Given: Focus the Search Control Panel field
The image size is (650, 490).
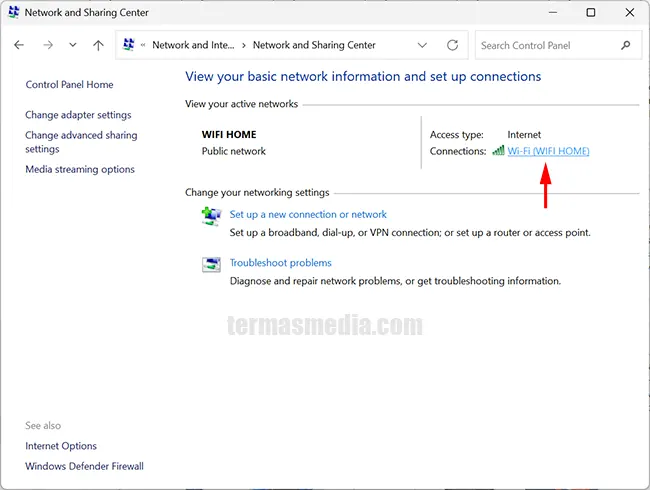Looking at the screenshot, I should tap(558, 45).
